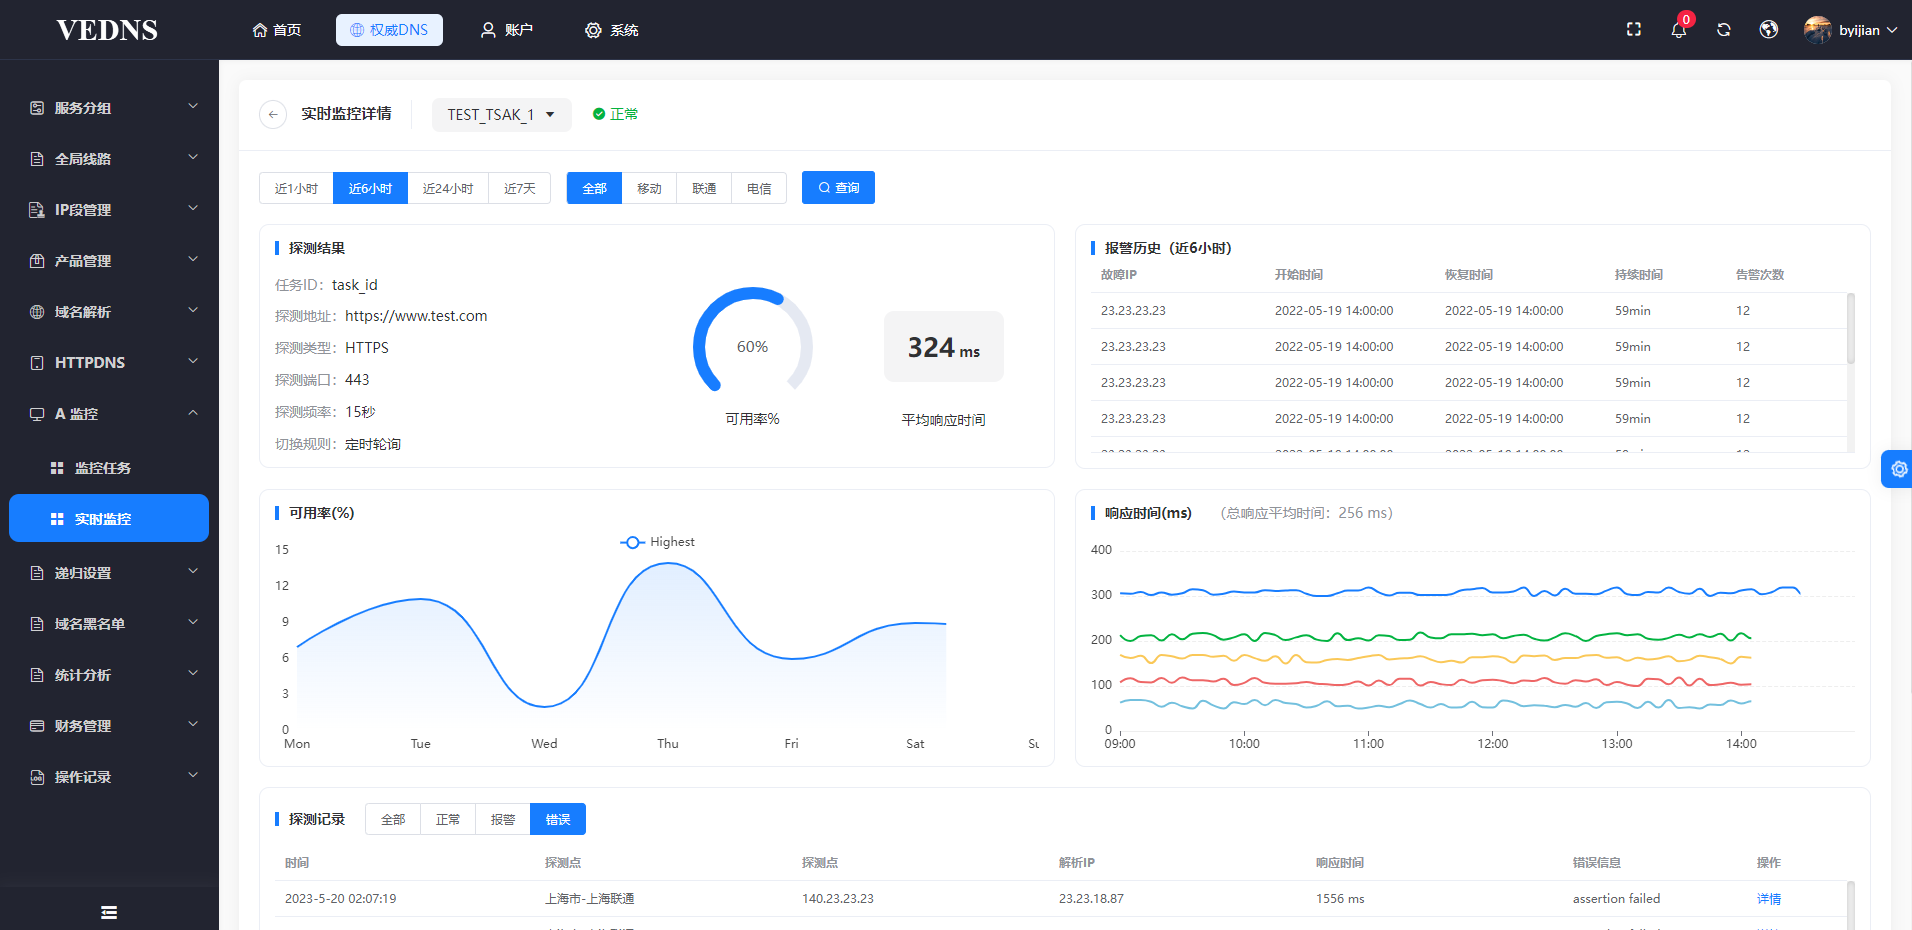Click the 首页 home icon

point(260,30)
